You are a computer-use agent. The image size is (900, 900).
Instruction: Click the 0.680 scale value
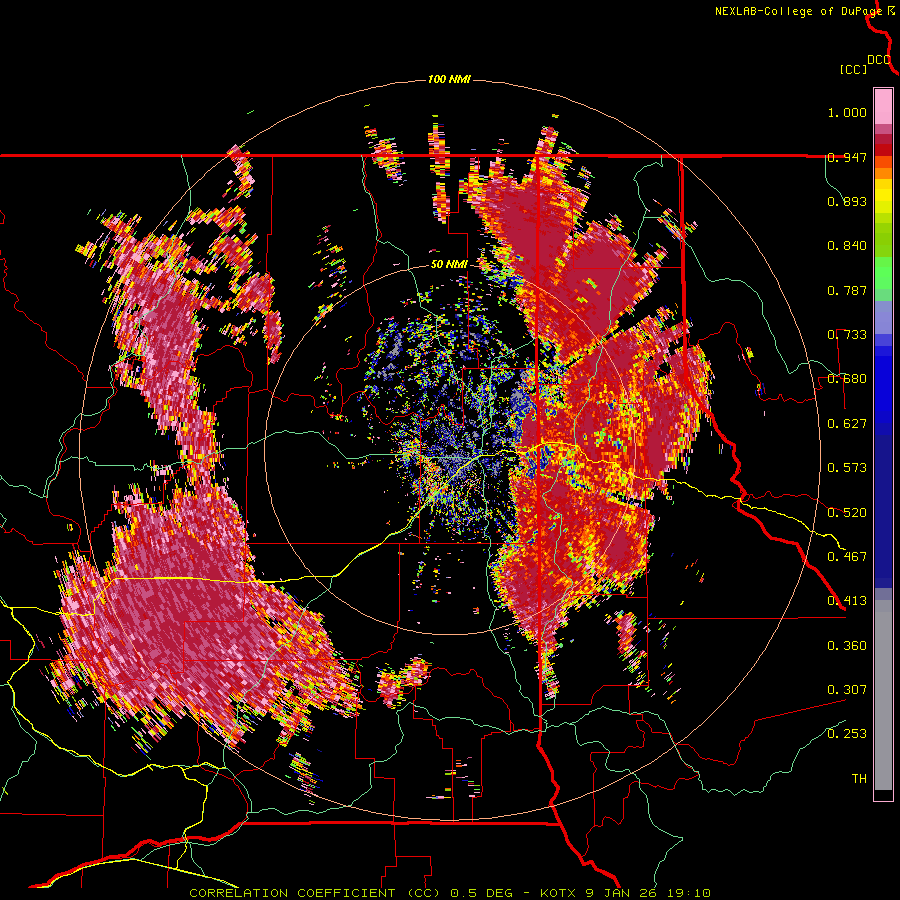[x=847, y=379]
